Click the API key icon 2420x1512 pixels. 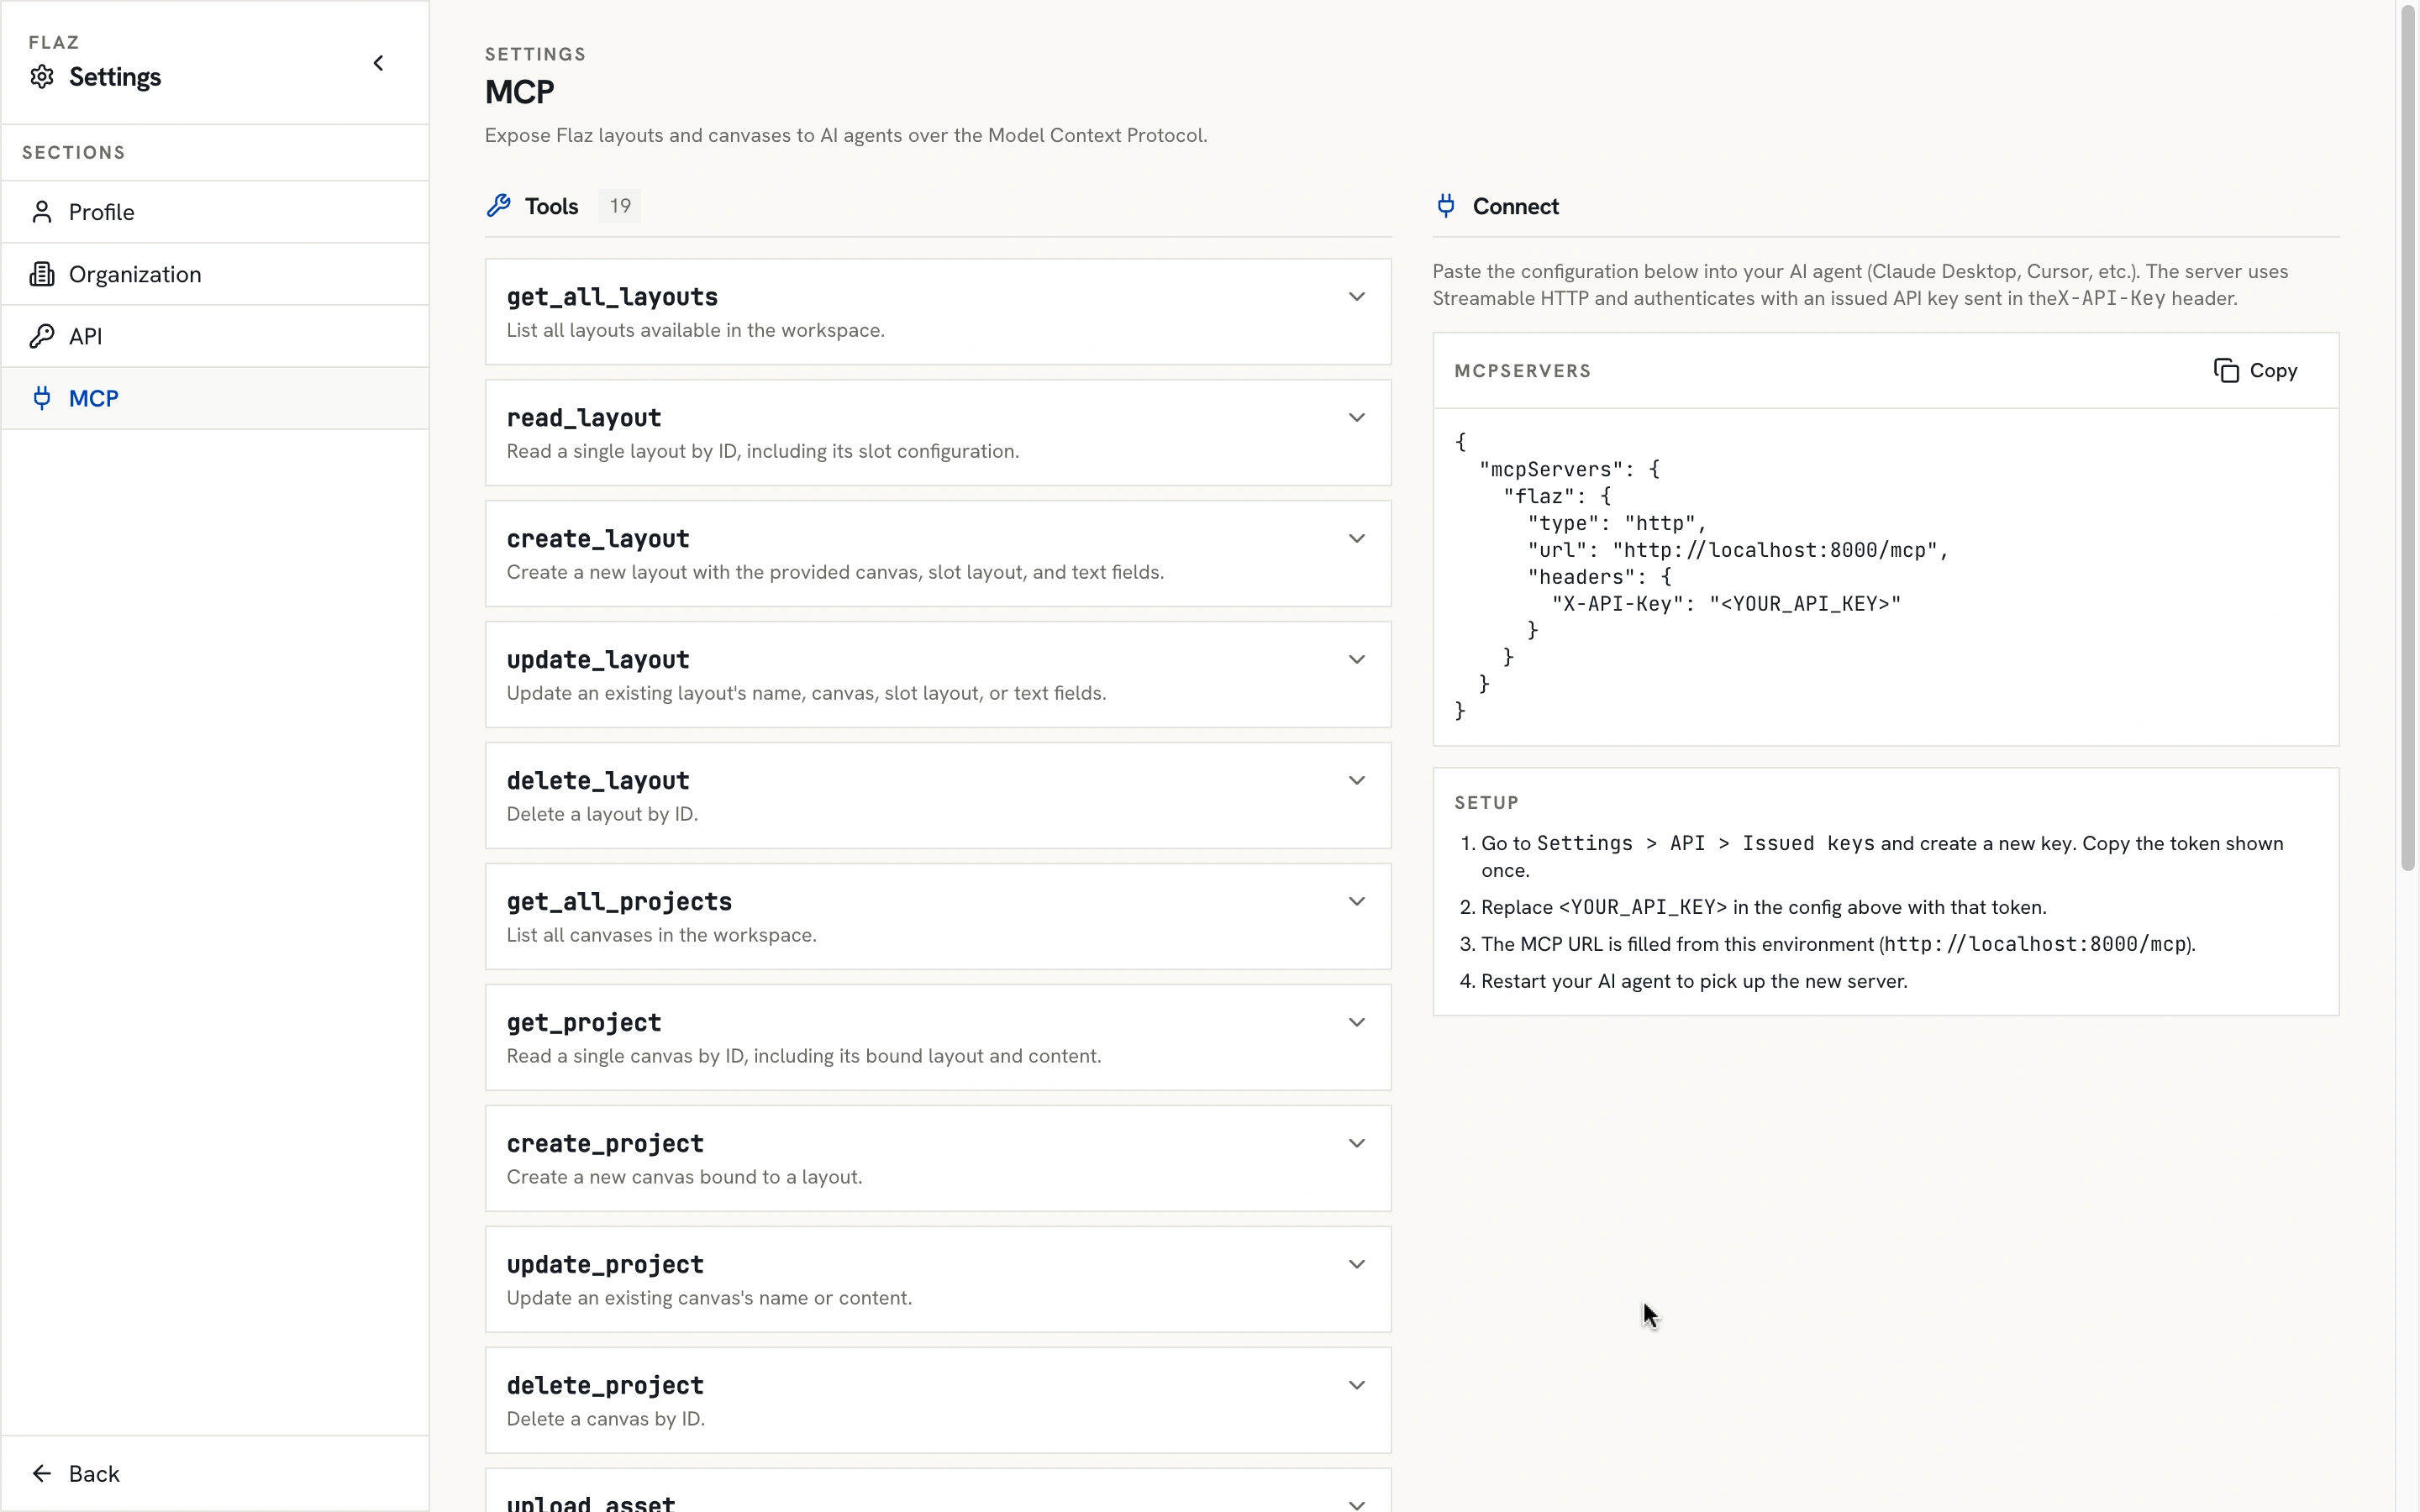coord(42,336)
